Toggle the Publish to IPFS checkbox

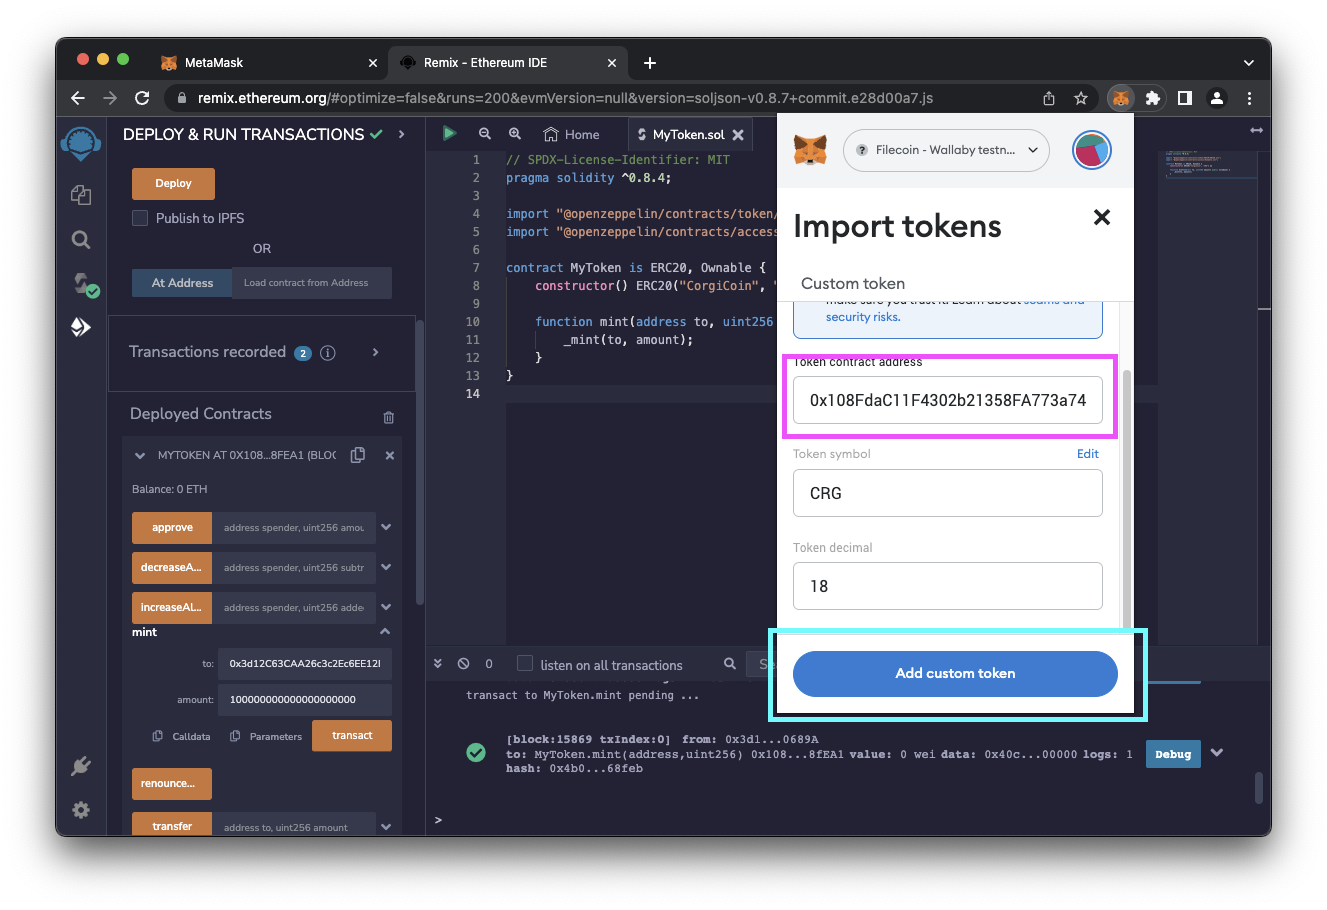click(140, 218)
